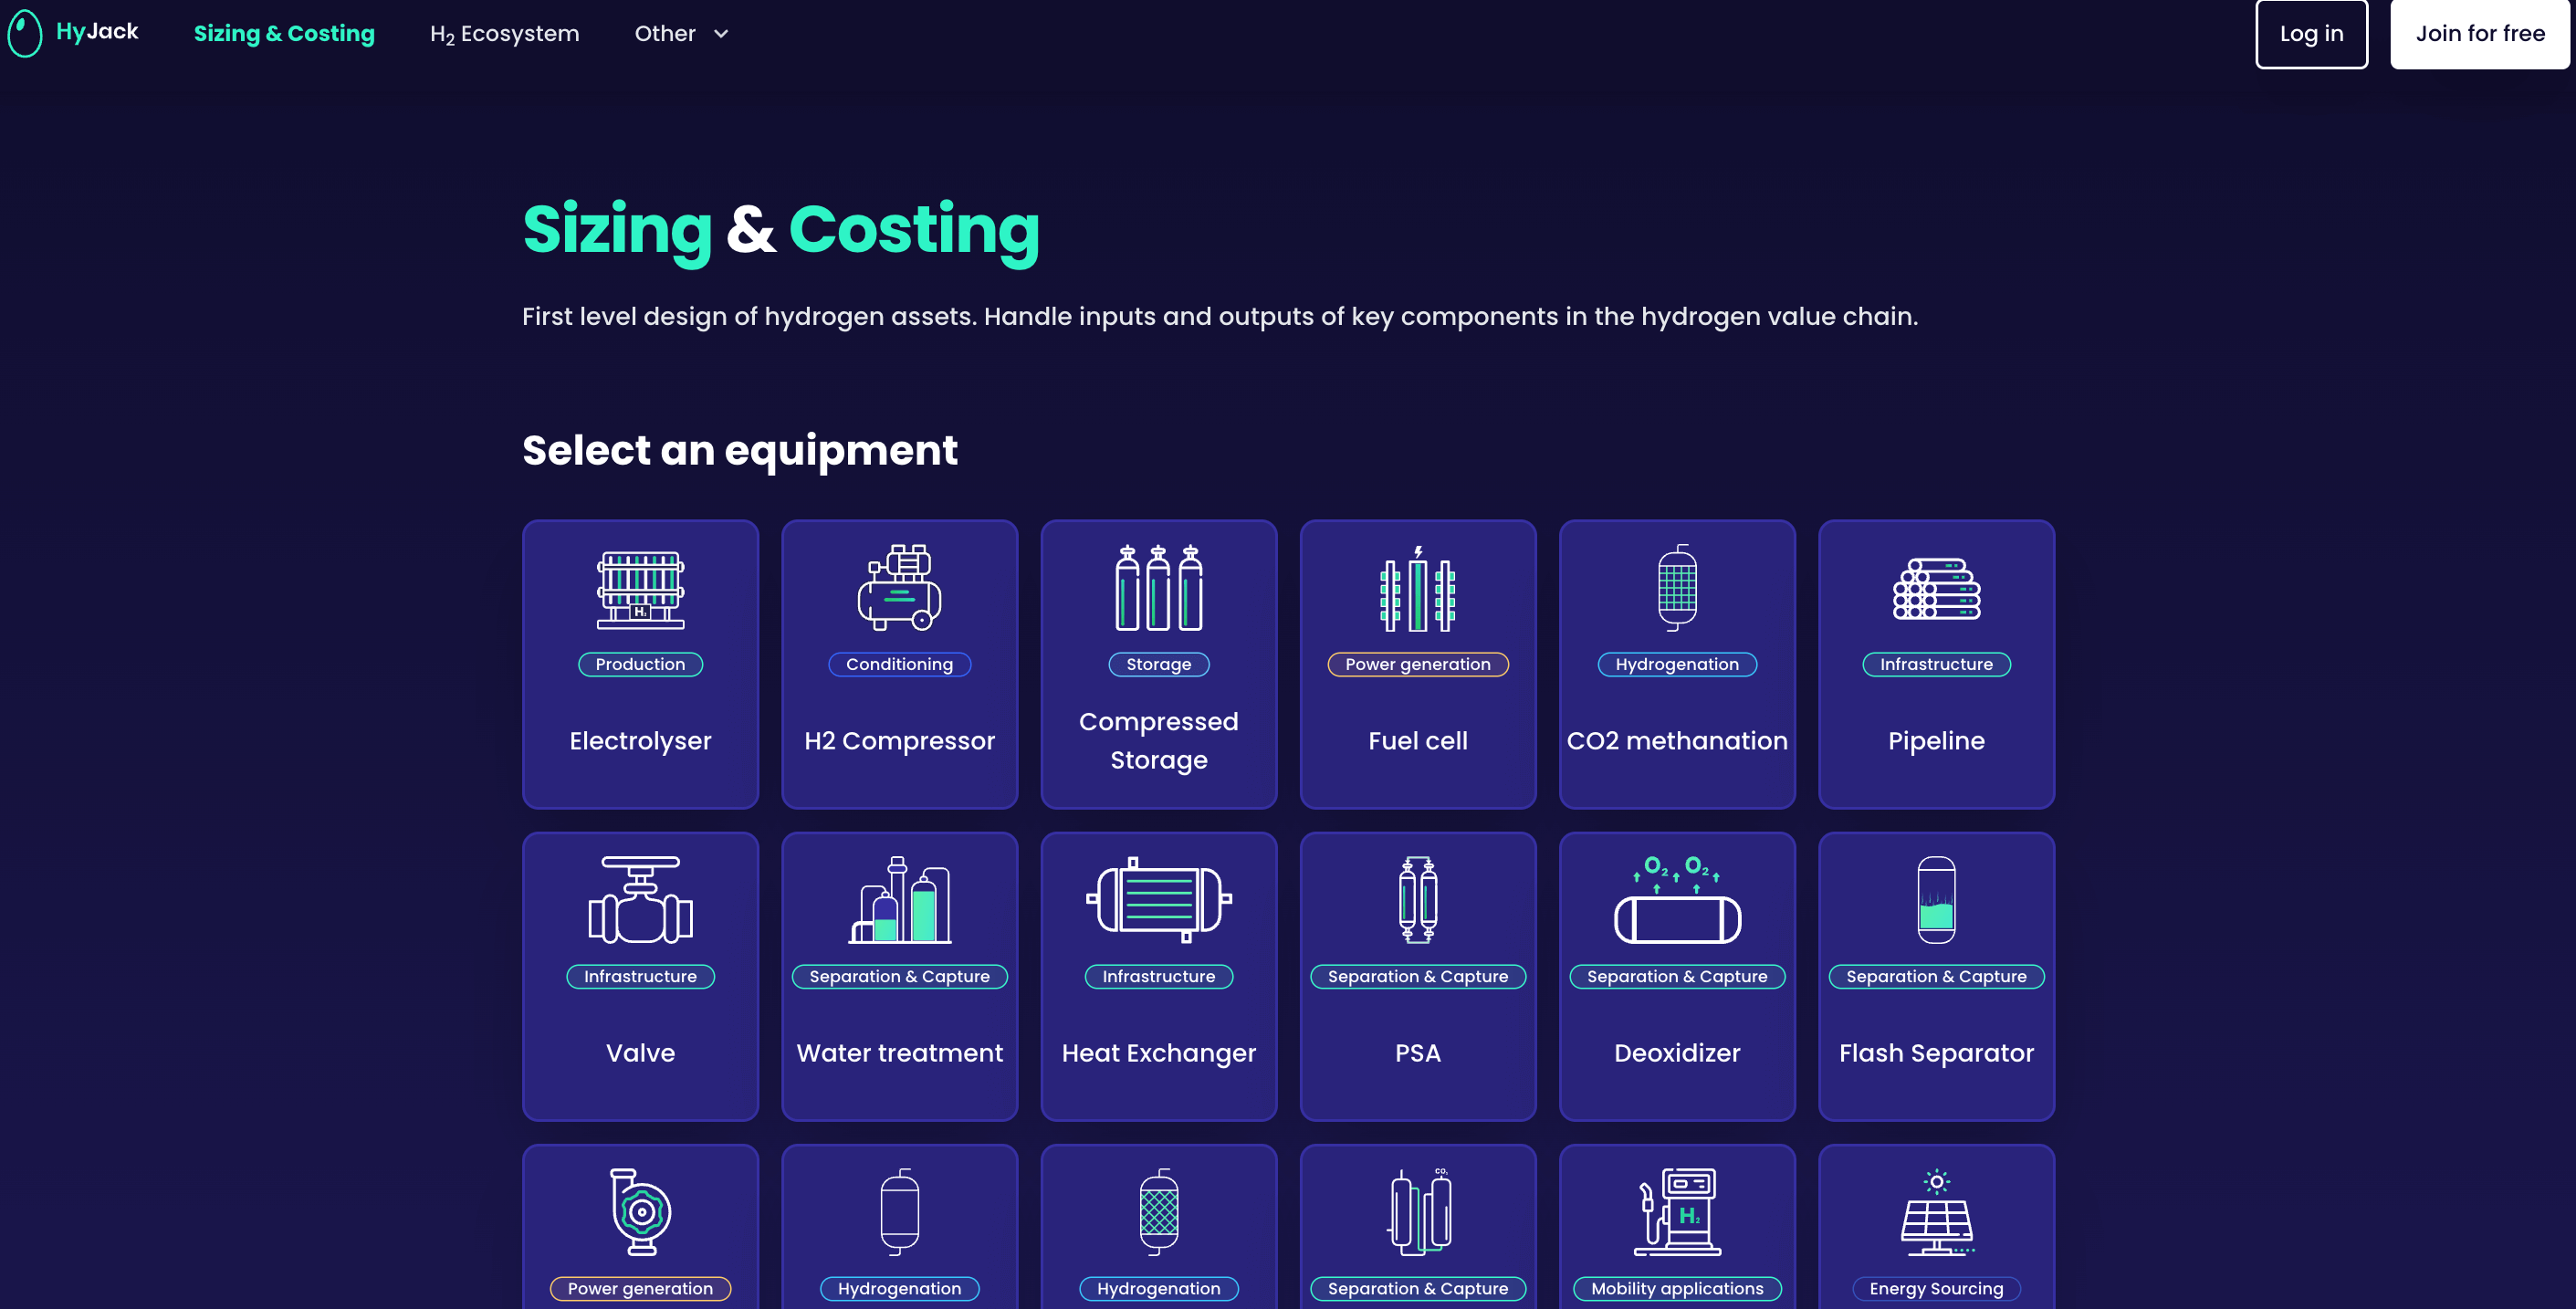Select the crosshatched reactor Hydrogenation icon
Image resolution: width=2576 pixels, height=1309 pixels.
point(1159,1211)
